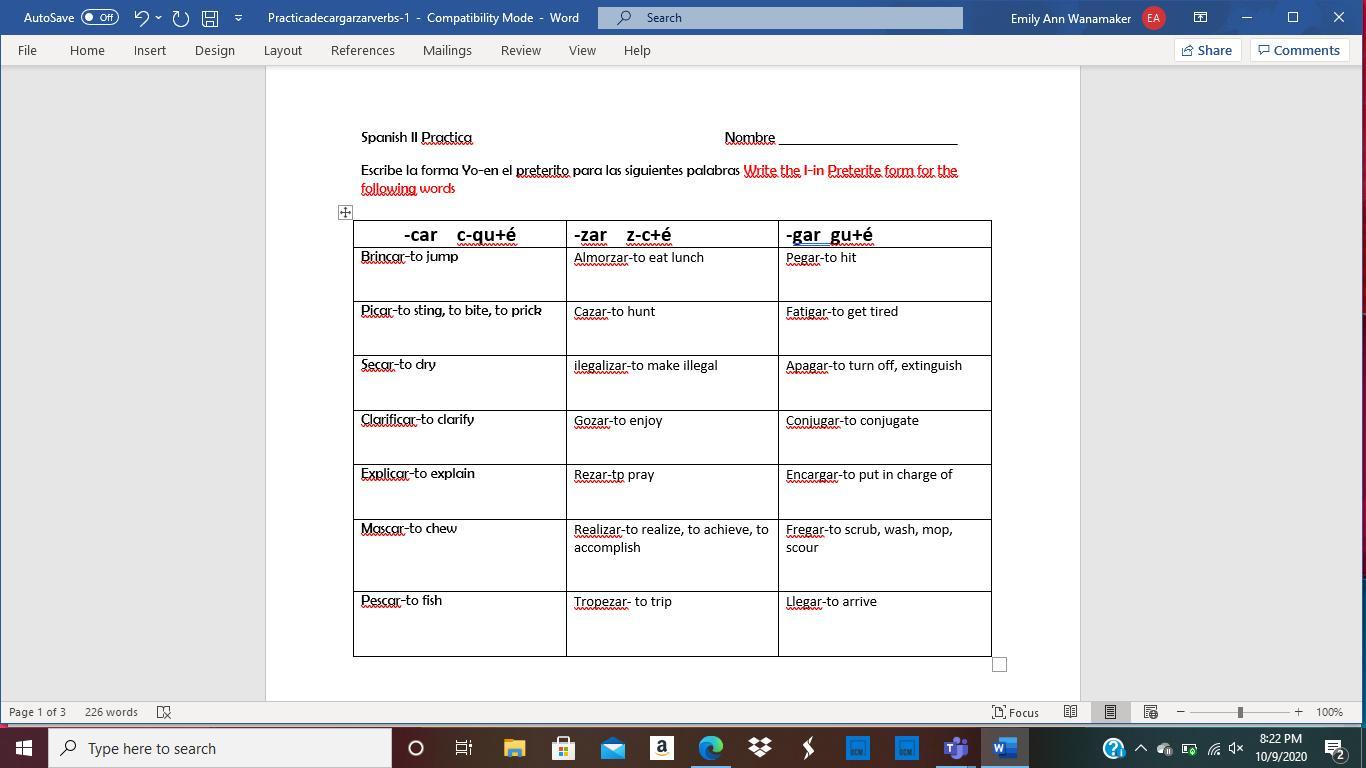Screen dimensions: 1366x768
Task: Open Customize Quick Access Toolbar dropdown
Action: click(x=238, y=18)
